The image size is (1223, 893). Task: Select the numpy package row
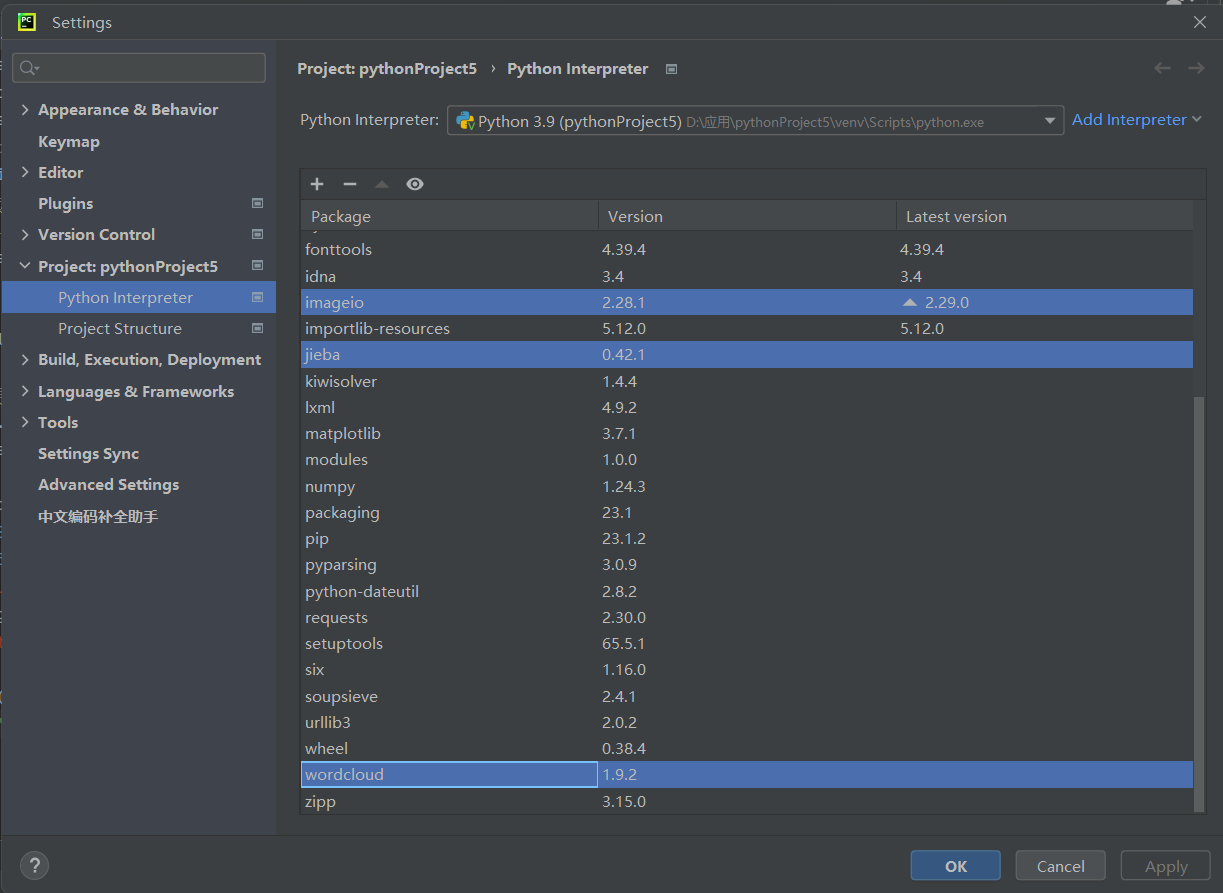pyautogui.click(x=747, y=486)
